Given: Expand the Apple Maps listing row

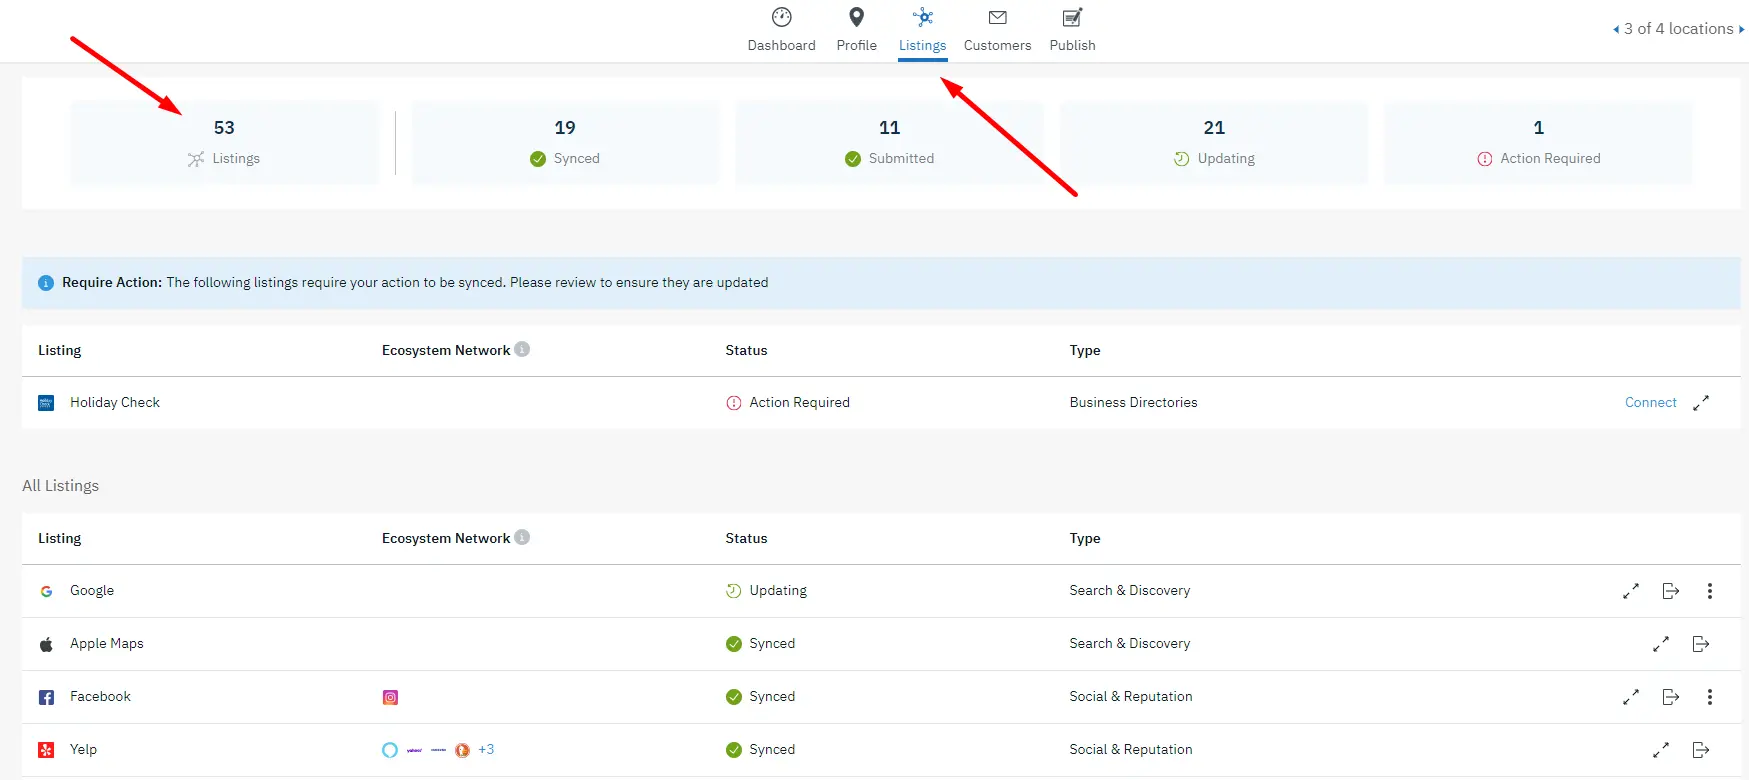Looking at the screenshot, I should pyautogui.click(x=1661, y=644).
